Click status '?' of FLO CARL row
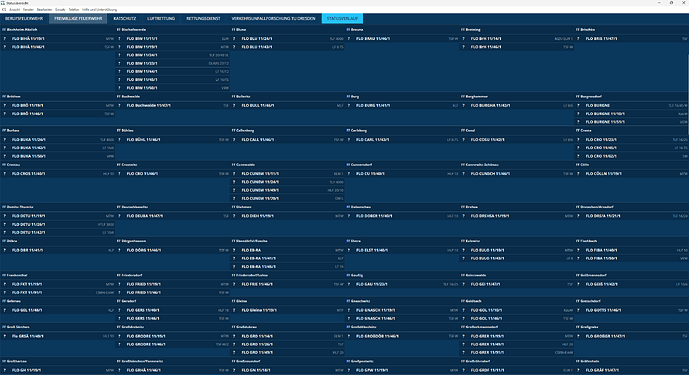 point(349,140)
